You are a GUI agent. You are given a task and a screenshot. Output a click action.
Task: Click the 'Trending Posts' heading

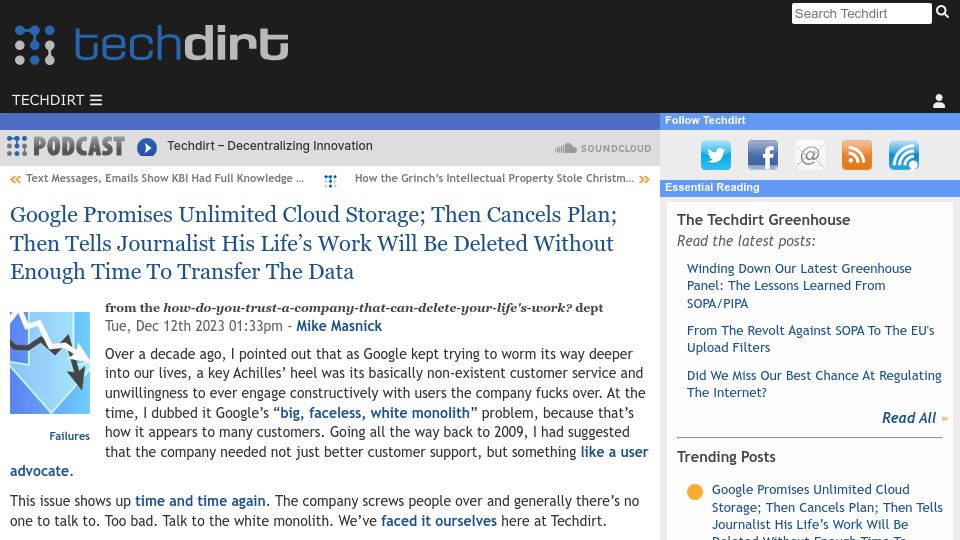click(726, 457)
